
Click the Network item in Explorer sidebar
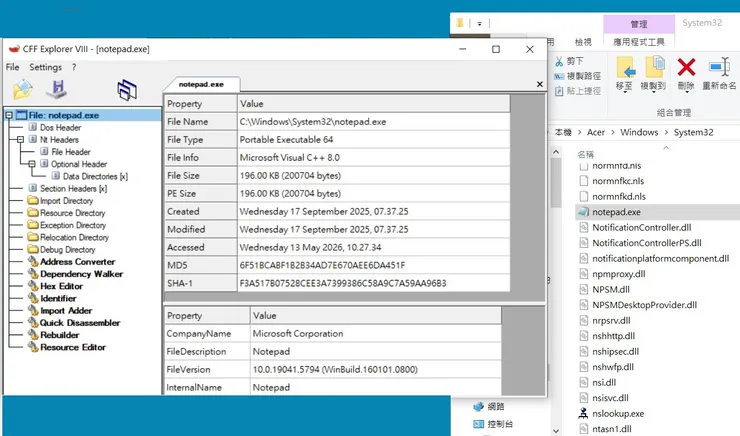pyautogui.click(x=489, y=406)
